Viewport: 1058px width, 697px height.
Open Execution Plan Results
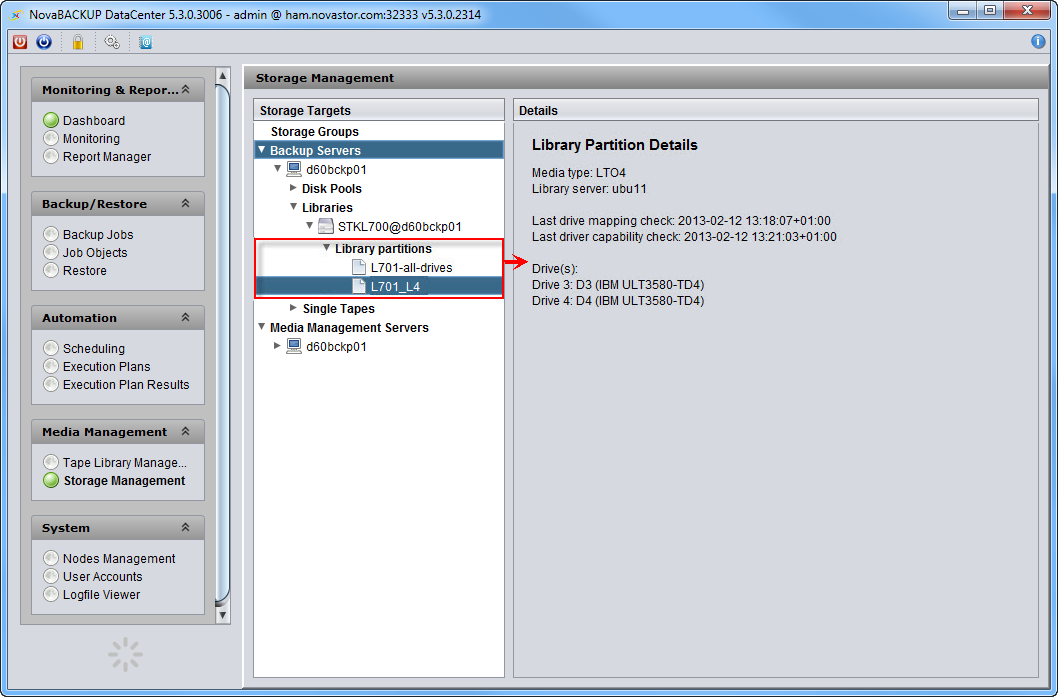coord(126,385)
